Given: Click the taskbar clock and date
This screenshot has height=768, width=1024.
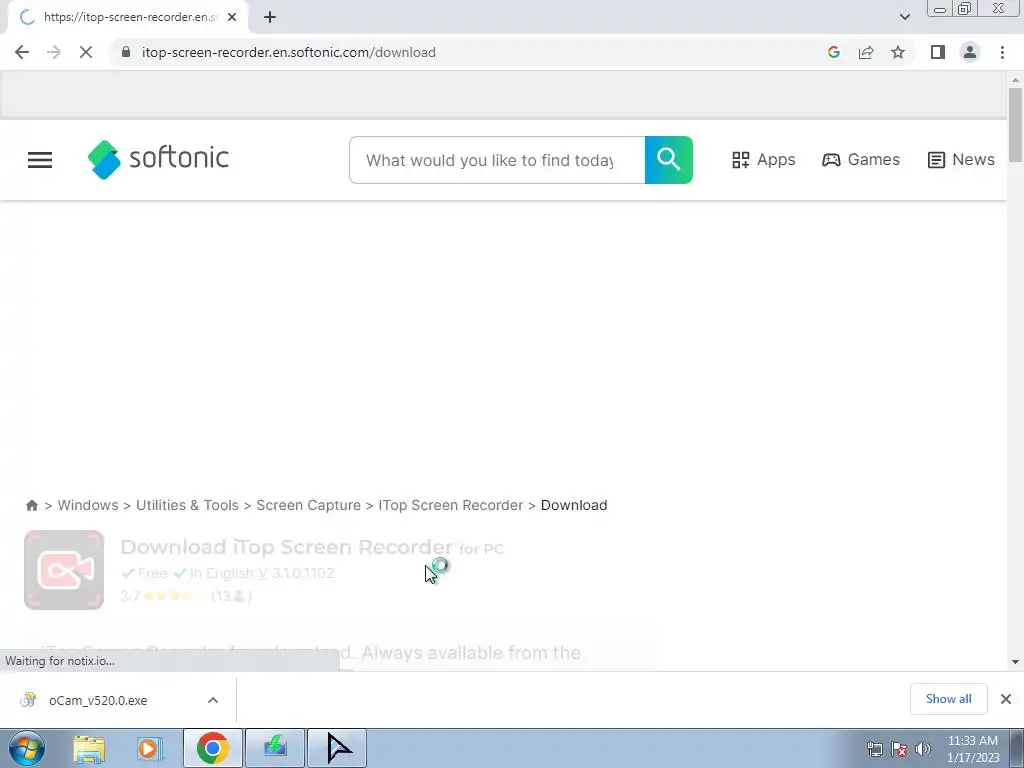Looking at the screenshot, I should (973, 749).
